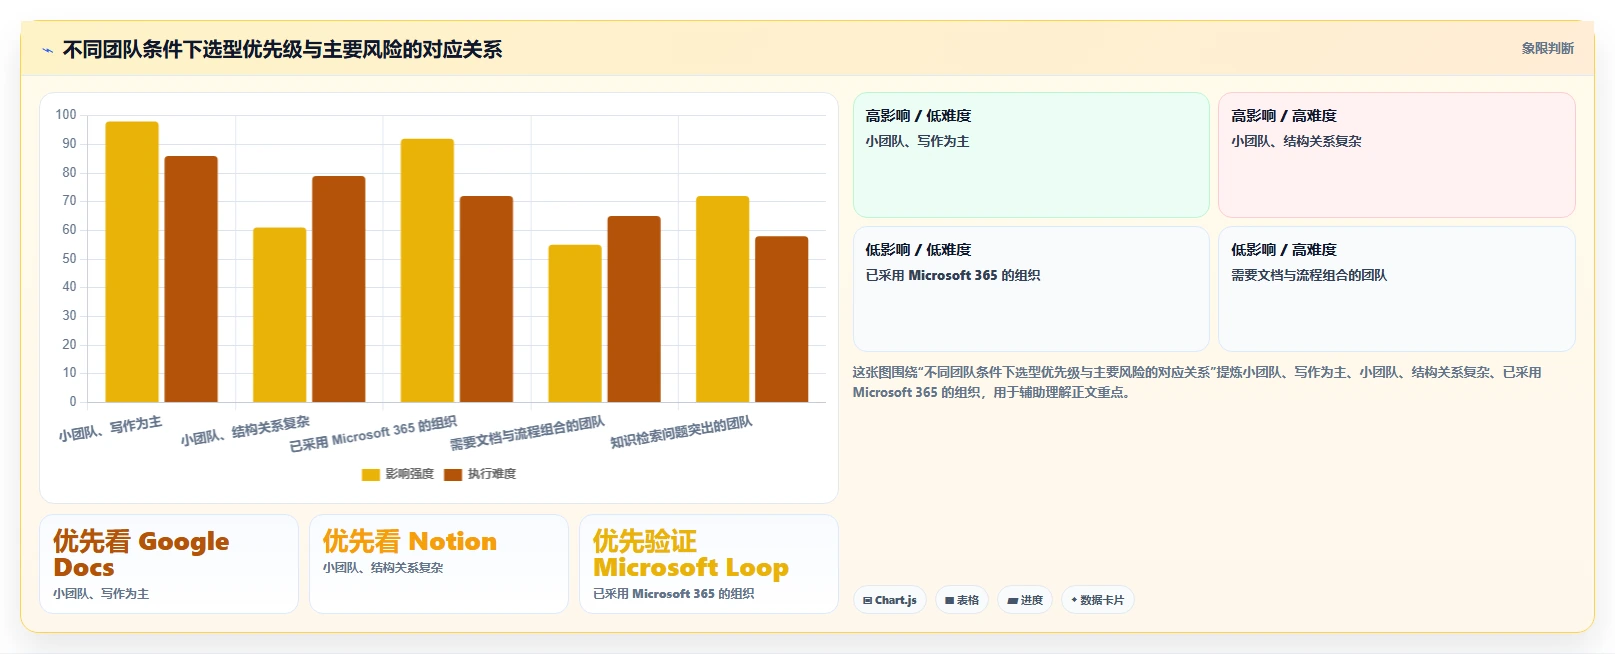
Task: Click the y-axis tick label 20
Action: pyautogui.click(x=69, y=344)
